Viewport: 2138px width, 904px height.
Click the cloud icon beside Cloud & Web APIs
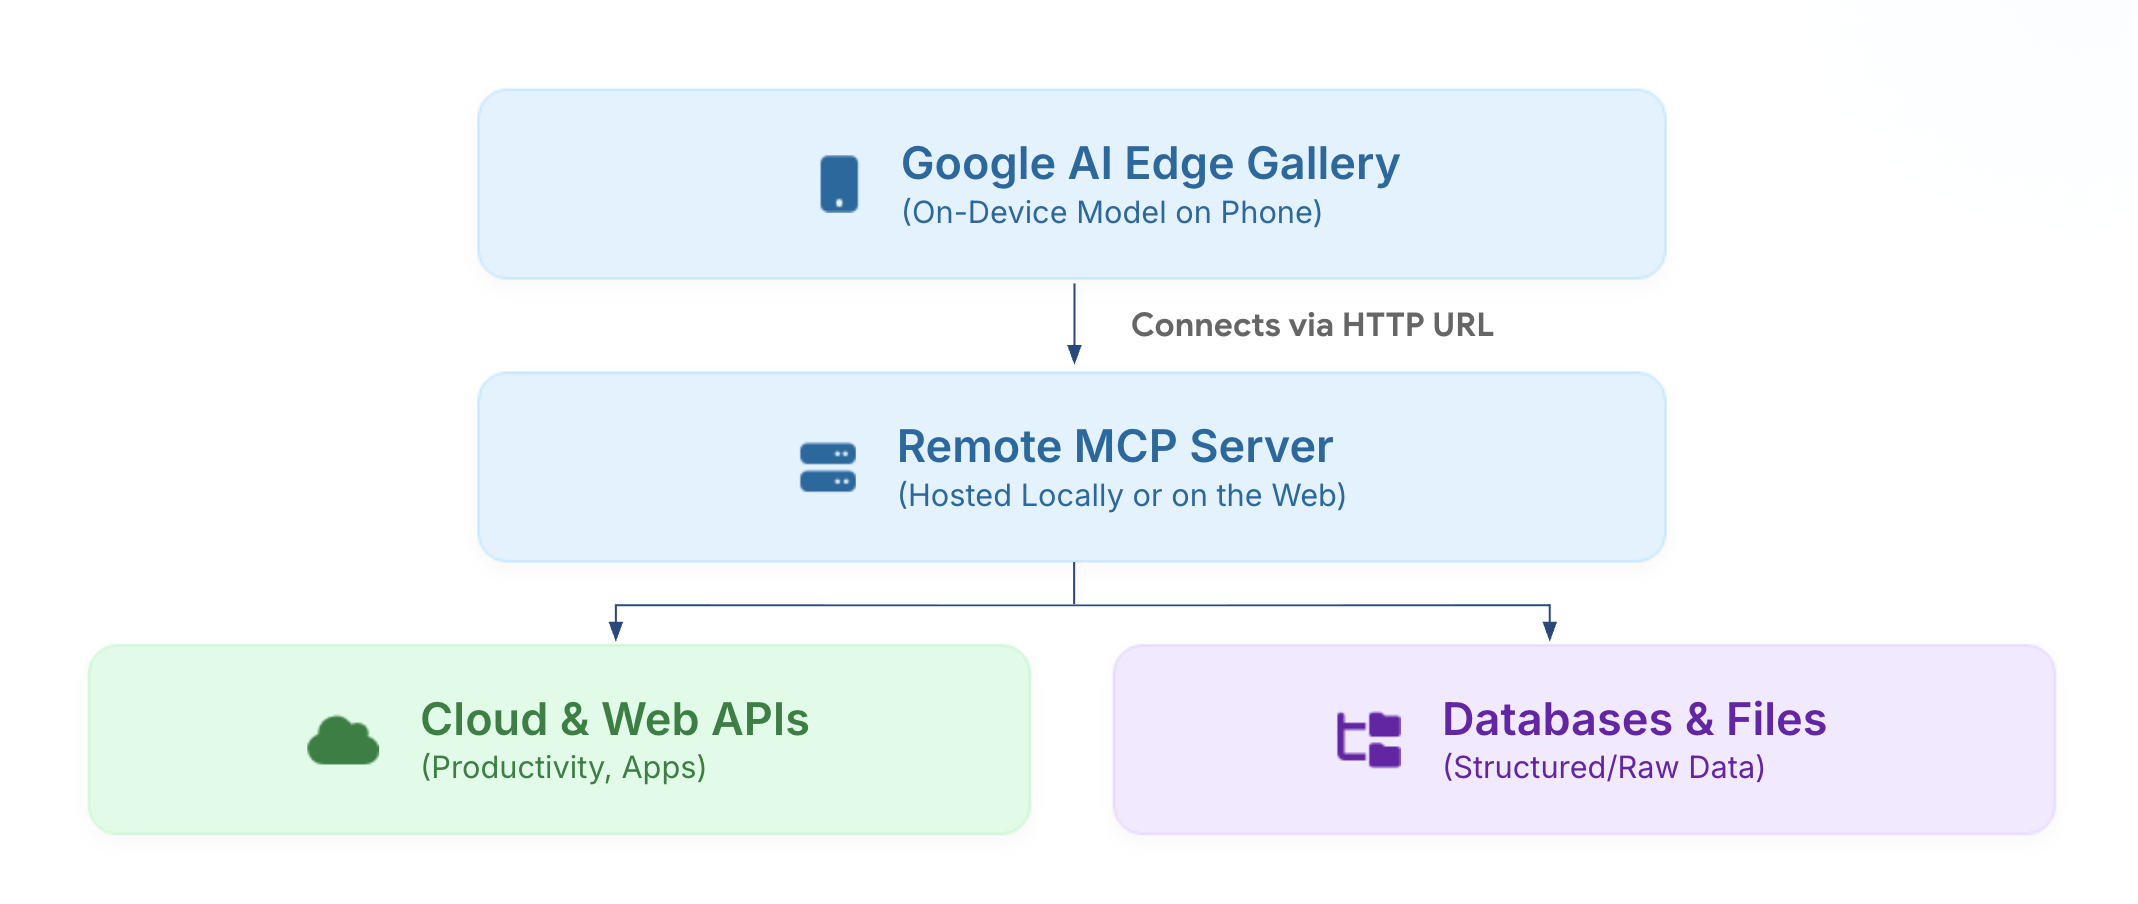[343, 740]
